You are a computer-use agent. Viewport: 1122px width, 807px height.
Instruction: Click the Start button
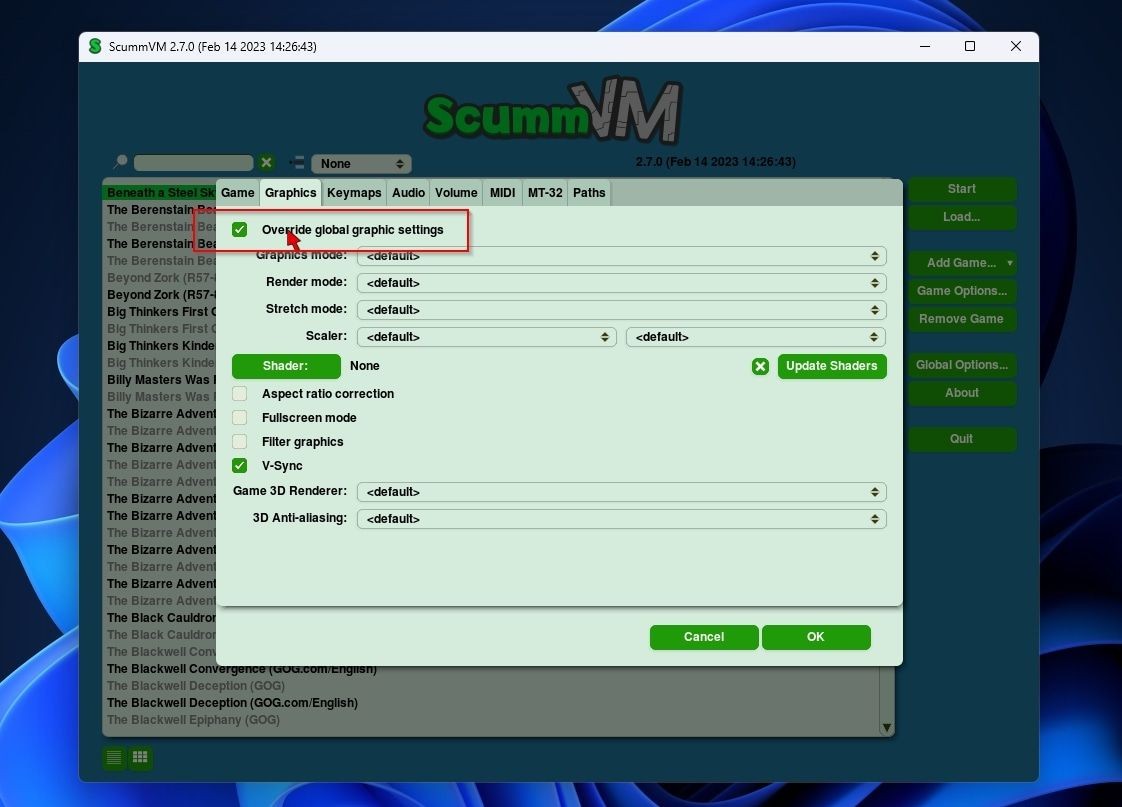962,189
